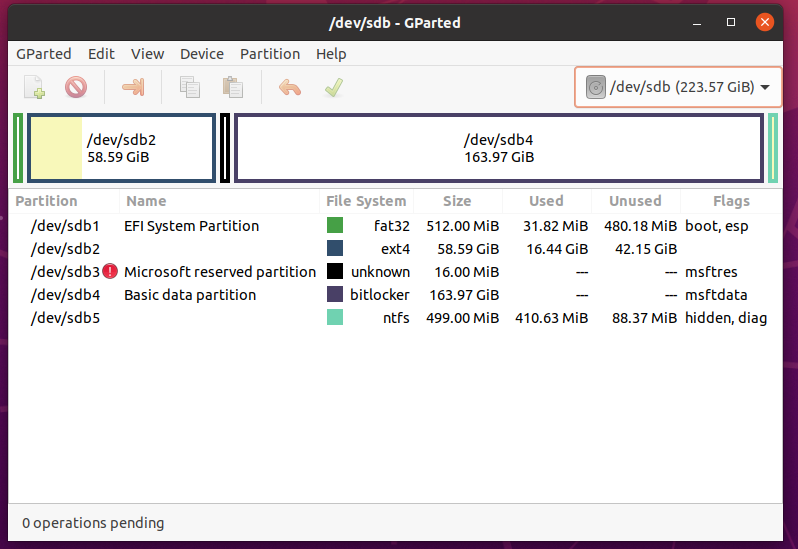Click the 0 operations pending status text

[x=93, y=523]
